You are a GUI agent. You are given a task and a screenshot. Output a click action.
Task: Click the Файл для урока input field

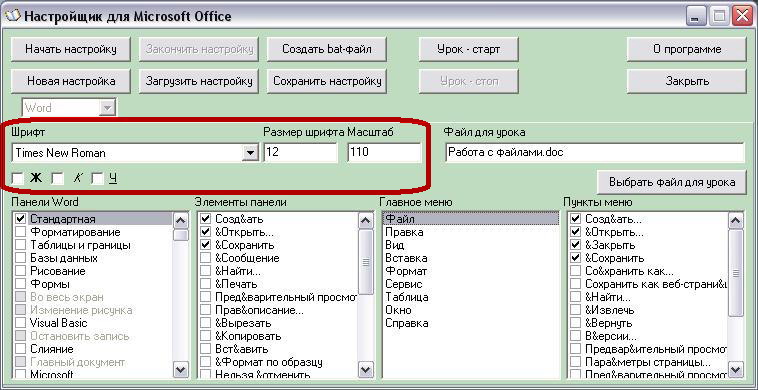(594, 153)
